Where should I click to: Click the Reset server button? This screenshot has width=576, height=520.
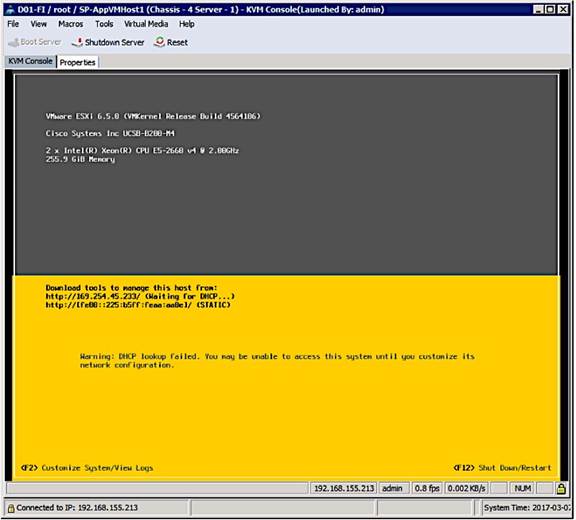[x=171, y=42]
